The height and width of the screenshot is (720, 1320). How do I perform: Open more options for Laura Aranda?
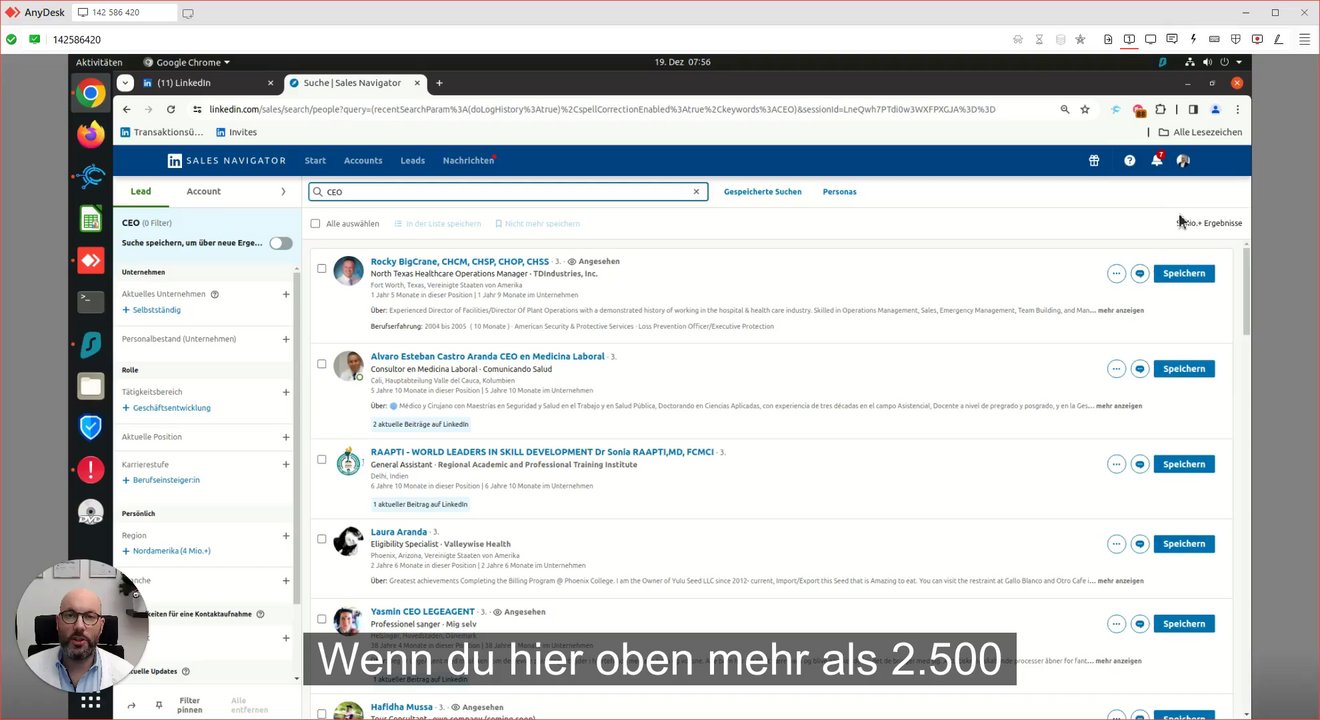click(x=1116, y=544)
